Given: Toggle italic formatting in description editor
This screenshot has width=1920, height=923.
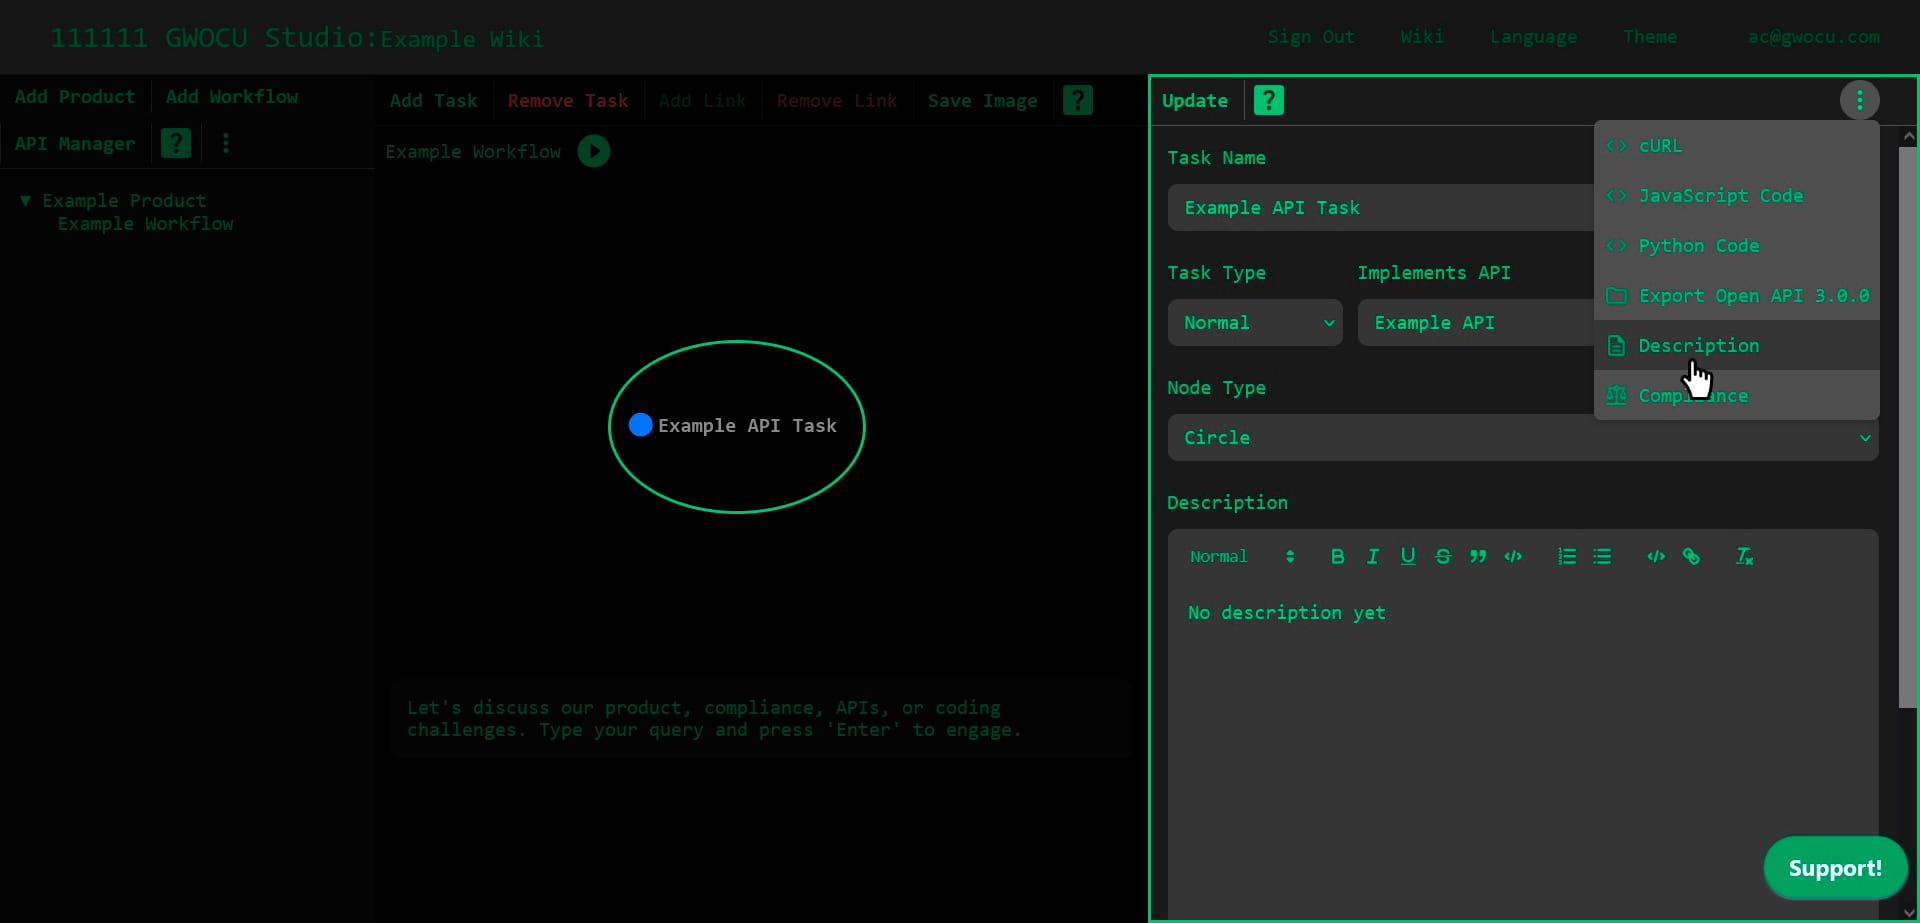Looking at the screenshot, I should (x=1372, y=556).
